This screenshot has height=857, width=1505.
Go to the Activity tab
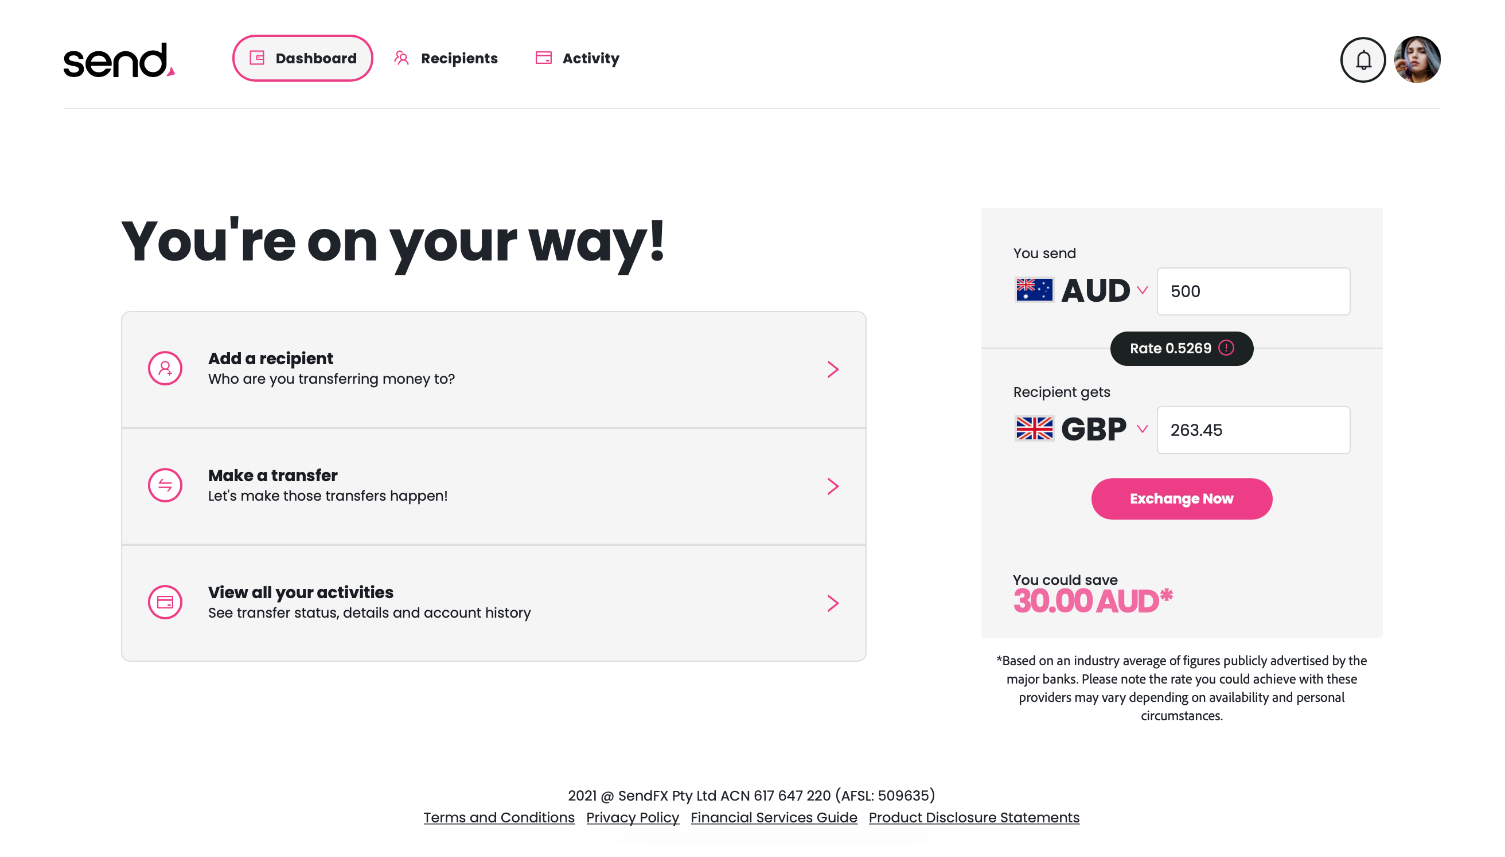pyautogui.click(x=578, y=59)
